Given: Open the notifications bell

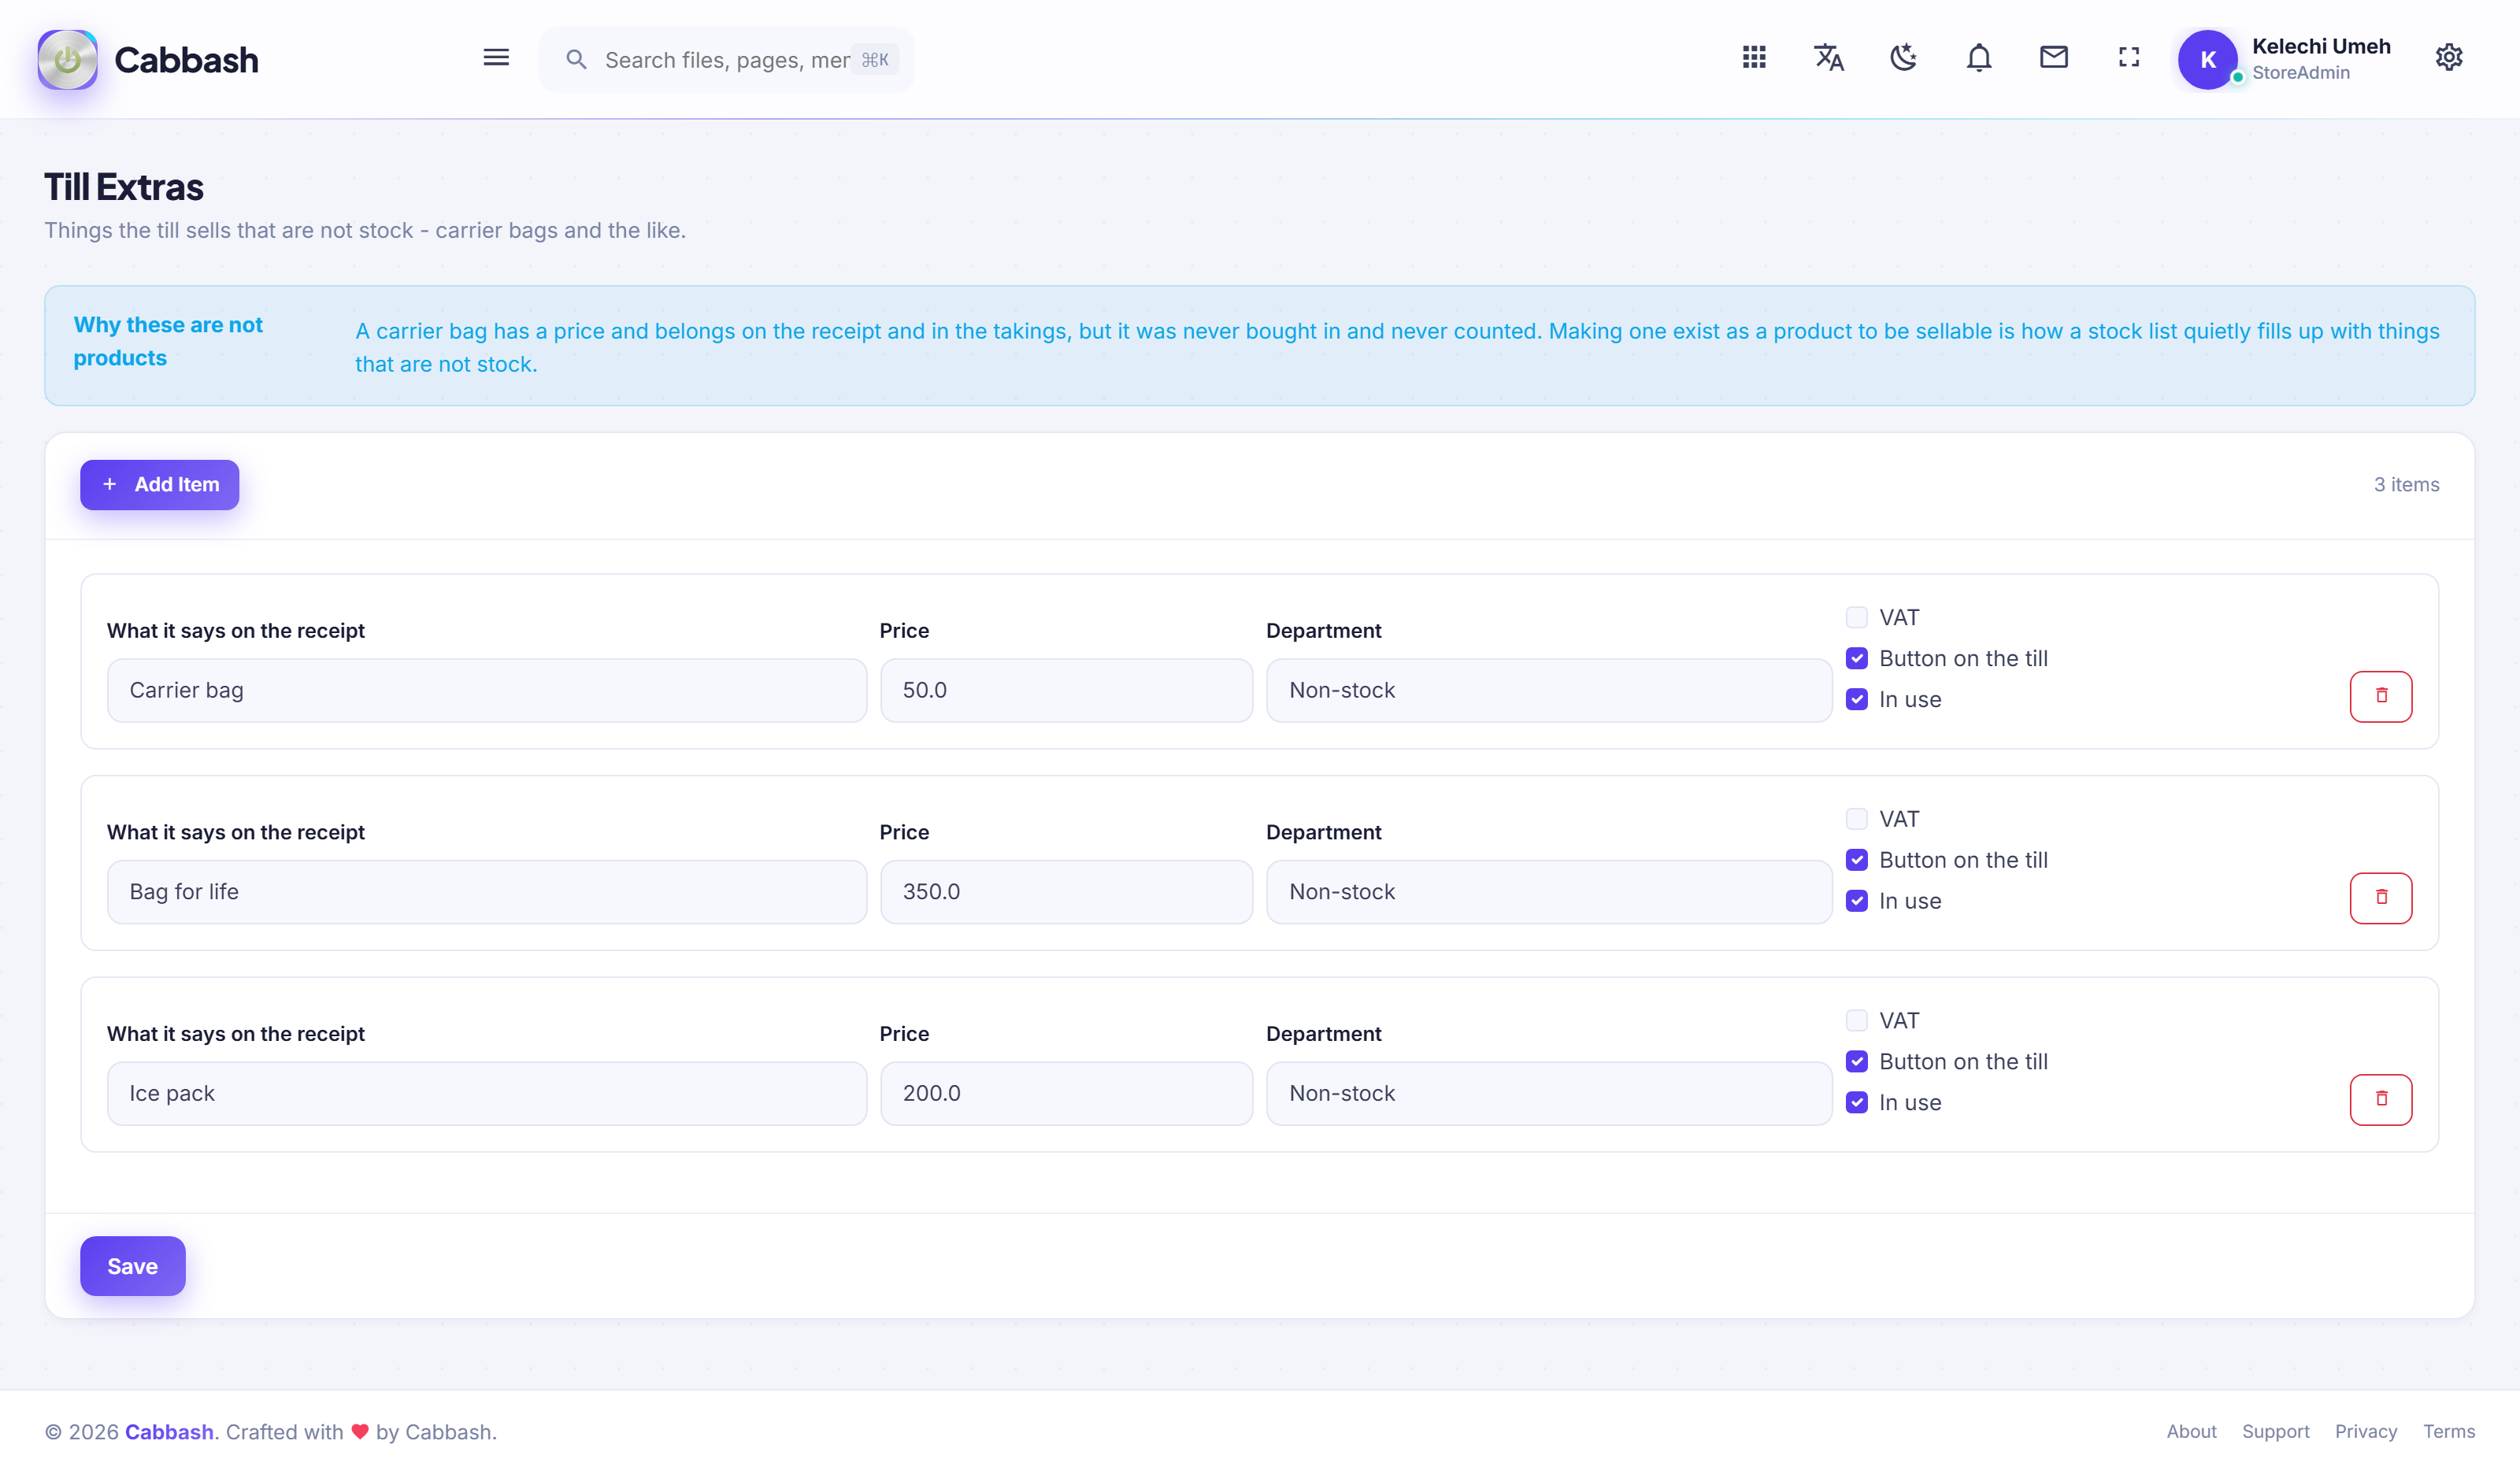Looking at the screenshot, I should tap(1979, 58).
